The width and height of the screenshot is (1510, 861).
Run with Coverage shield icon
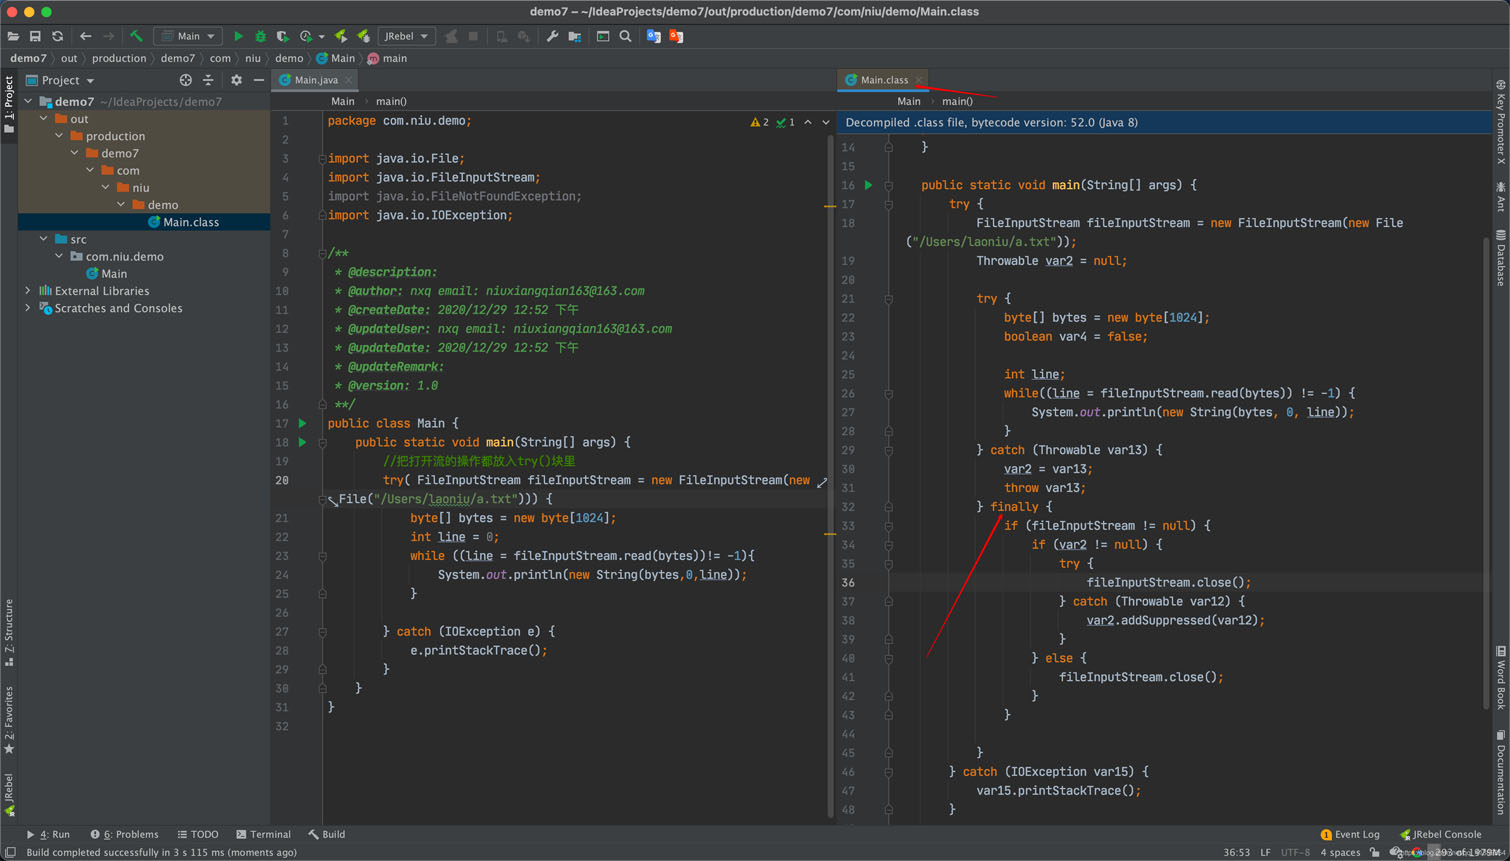[283, 36]
